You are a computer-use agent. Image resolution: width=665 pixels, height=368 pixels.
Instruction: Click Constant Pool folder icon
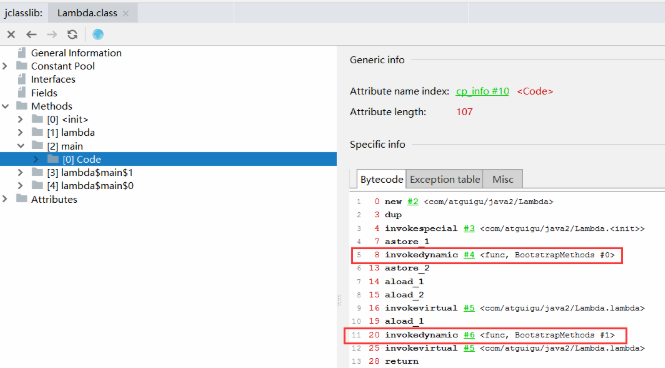pos(22,66)
